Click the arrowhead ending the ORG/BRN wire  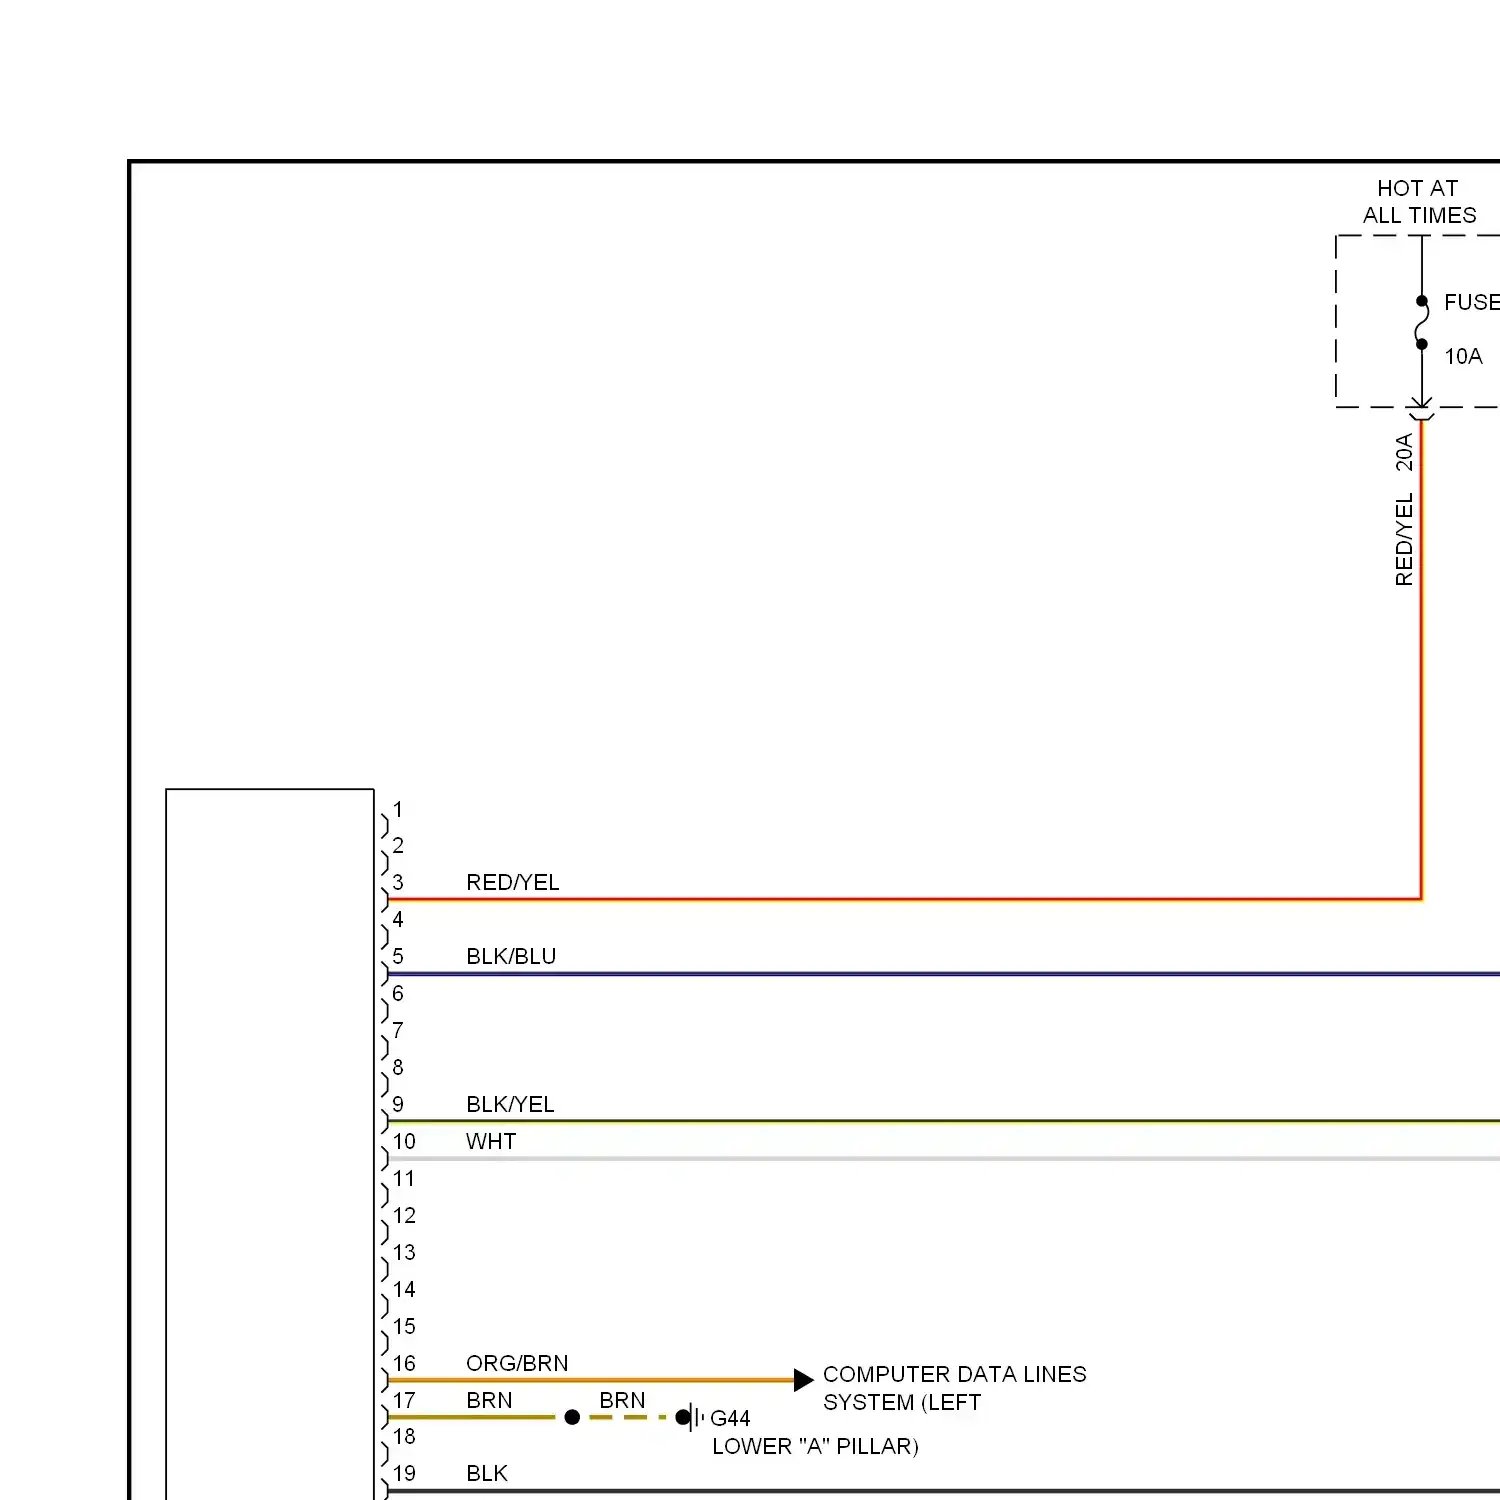[x=803, y=1380]
